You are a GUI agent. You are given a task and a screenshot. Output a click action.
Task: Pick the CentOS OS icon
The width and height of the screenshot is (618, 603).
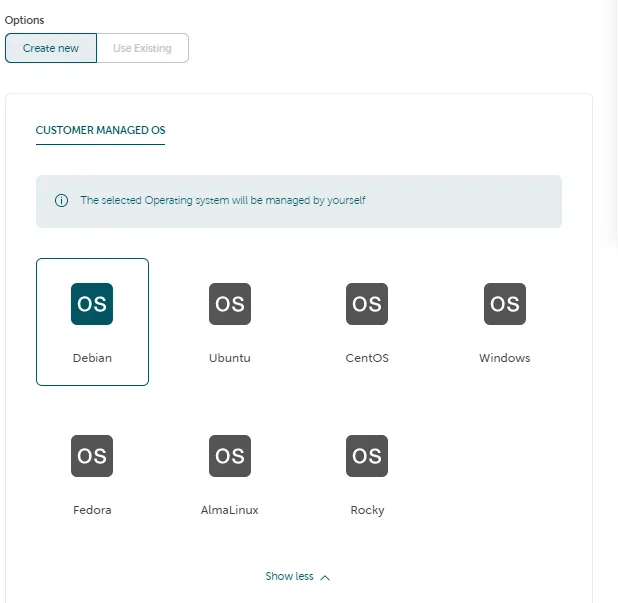tap(367, 304)
